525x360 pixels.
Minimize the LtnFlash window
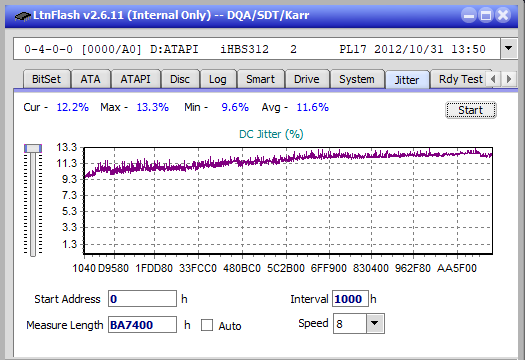pos(469,15)
